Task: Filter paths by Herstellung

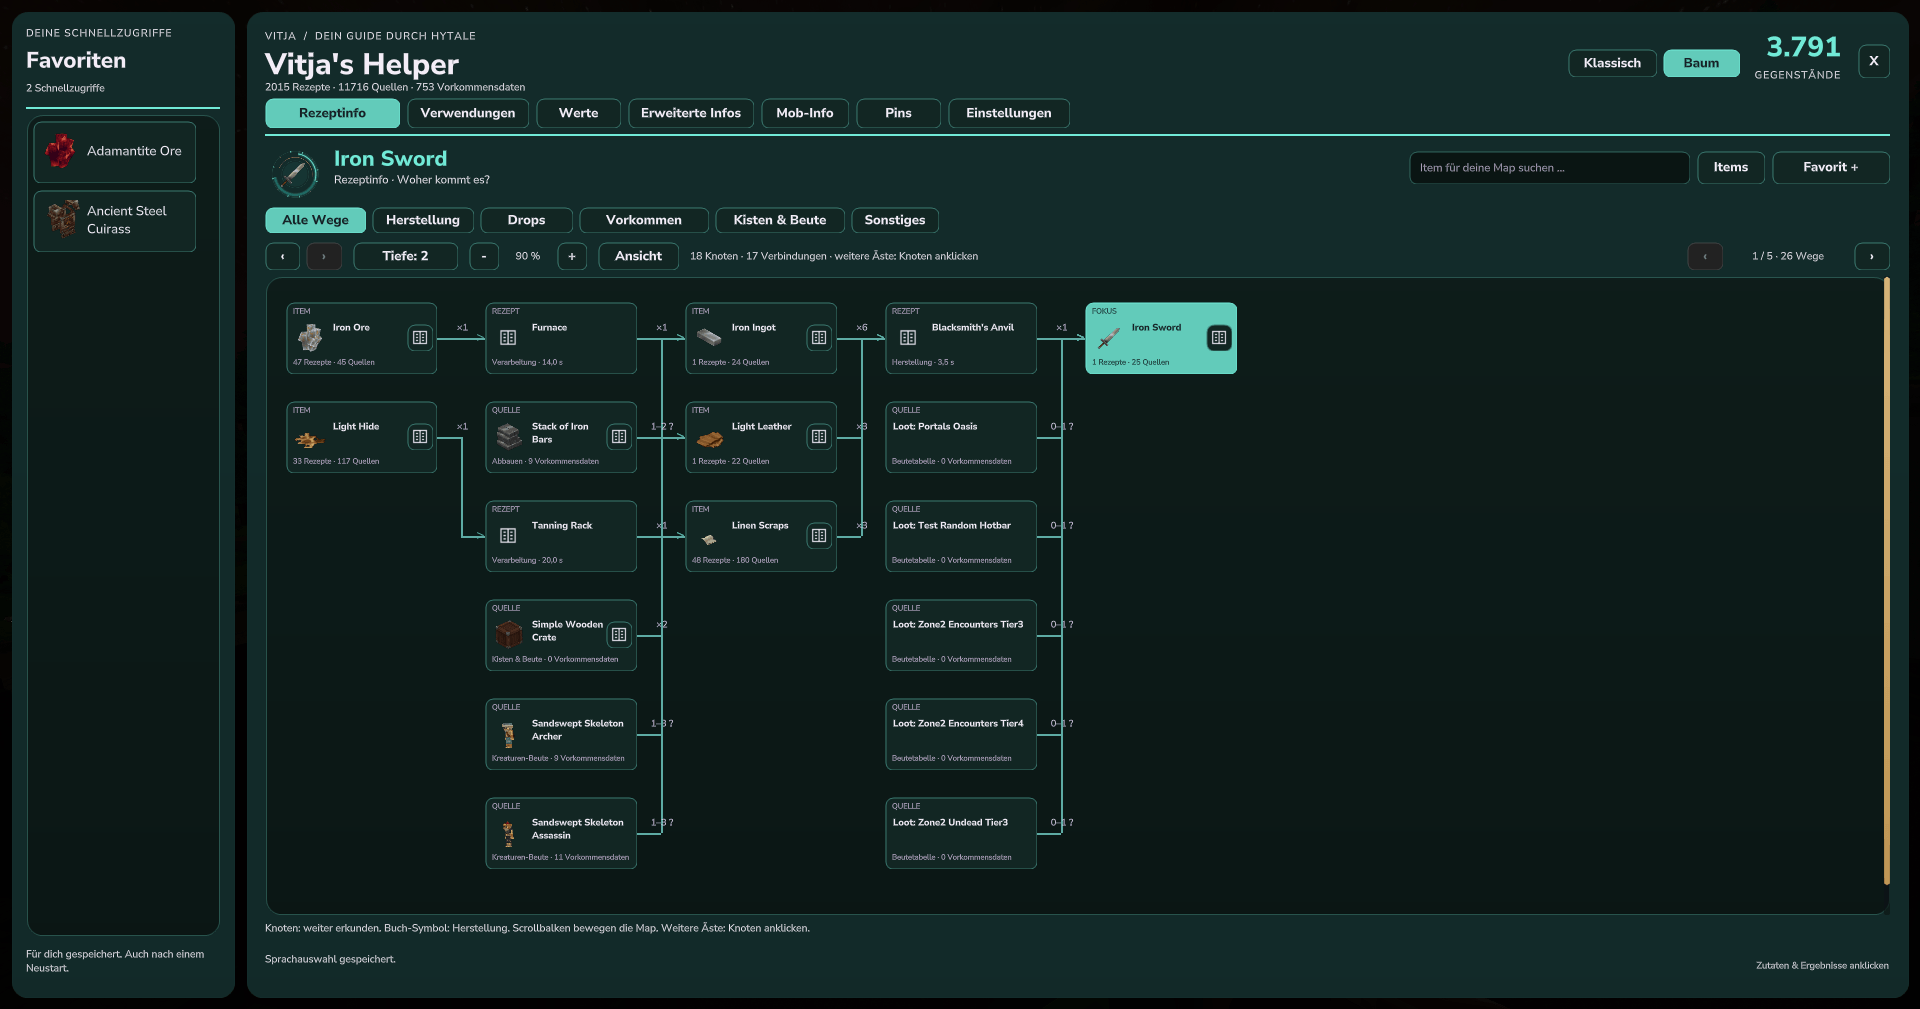Action: pos(423,220)
